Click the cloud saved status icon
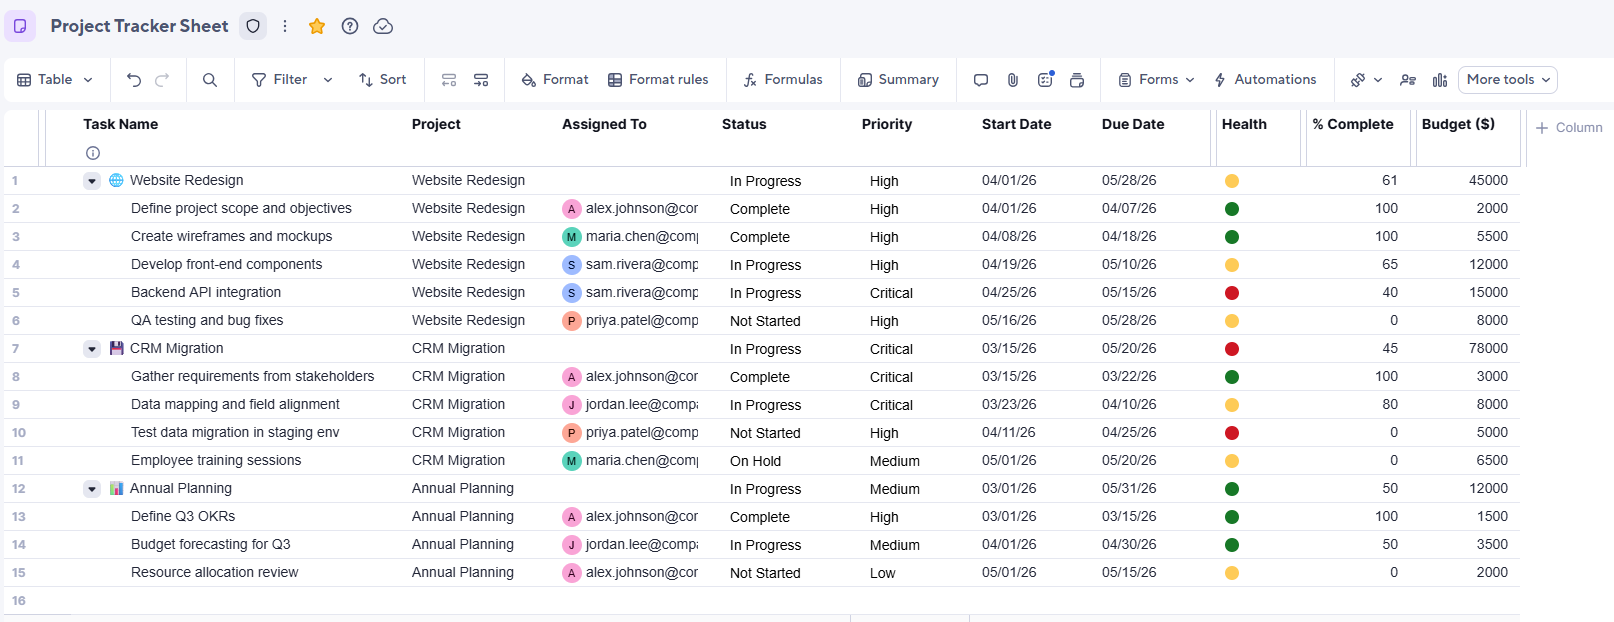 pos(383,26)
